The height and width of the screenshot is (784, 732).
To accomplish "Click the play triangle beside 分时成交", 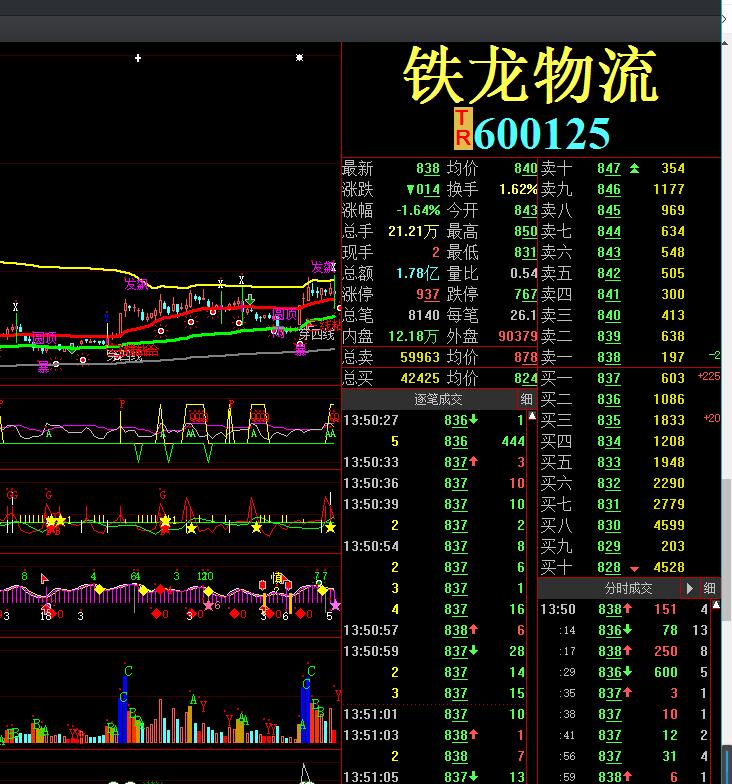I will click(x=690, y=588).
